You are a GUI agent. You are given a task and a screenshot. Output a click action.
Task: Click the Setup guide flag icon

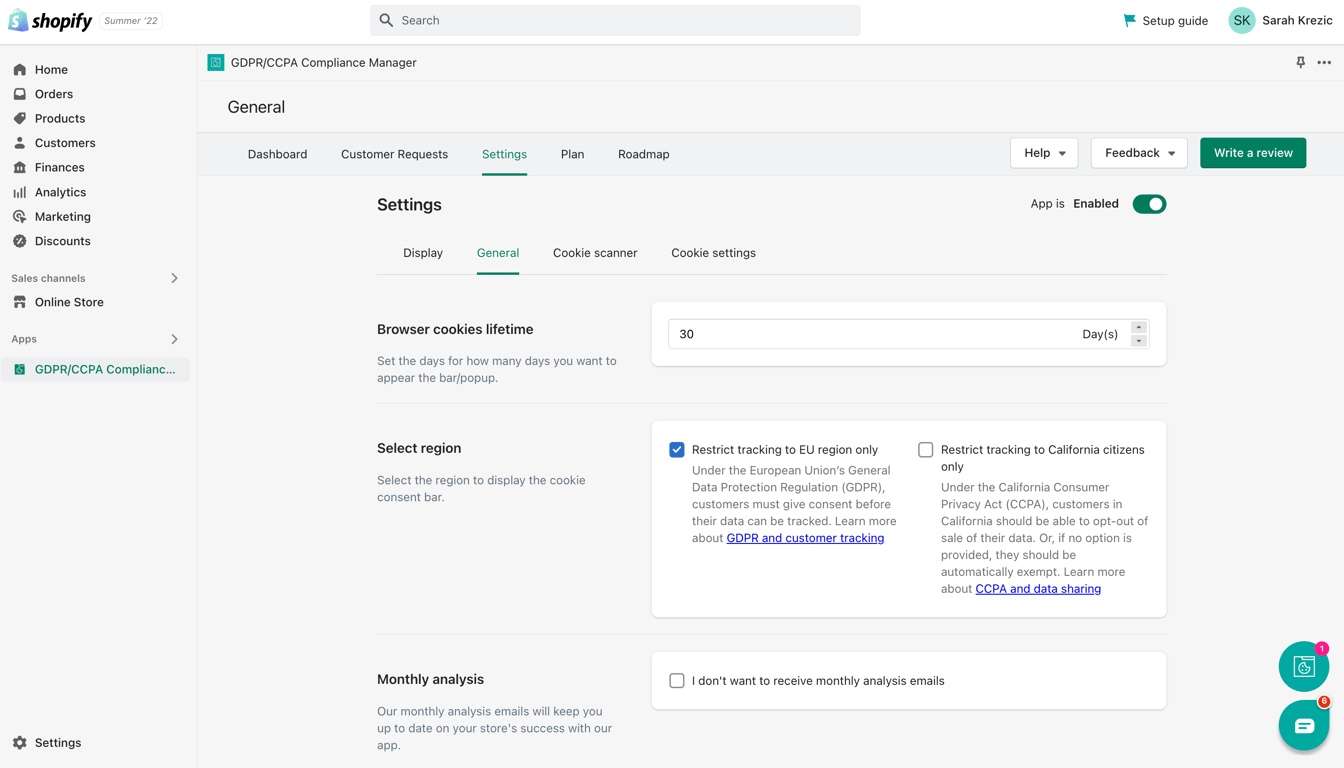(x=1129, y=20)
